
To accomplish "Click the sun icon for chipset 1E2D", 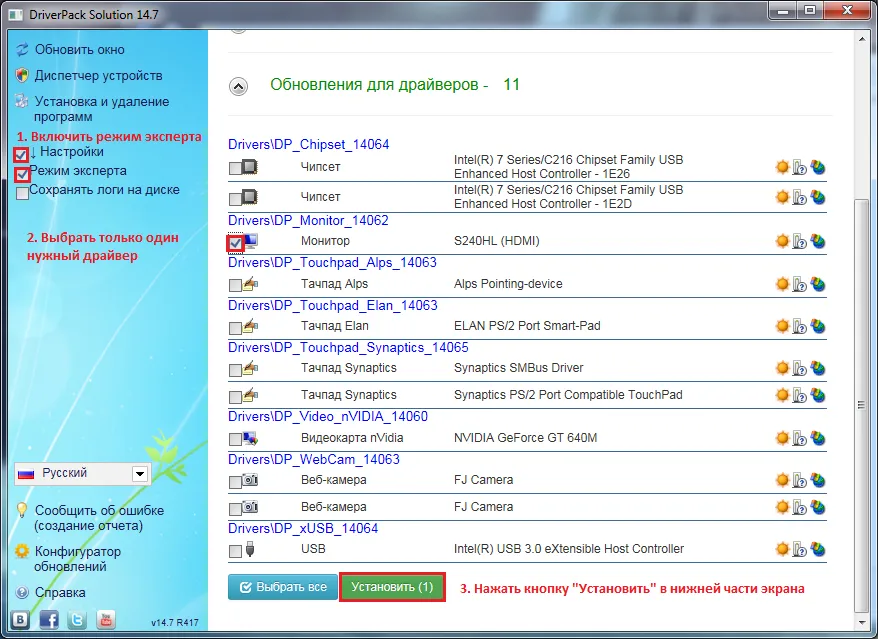I will (782, 197).
